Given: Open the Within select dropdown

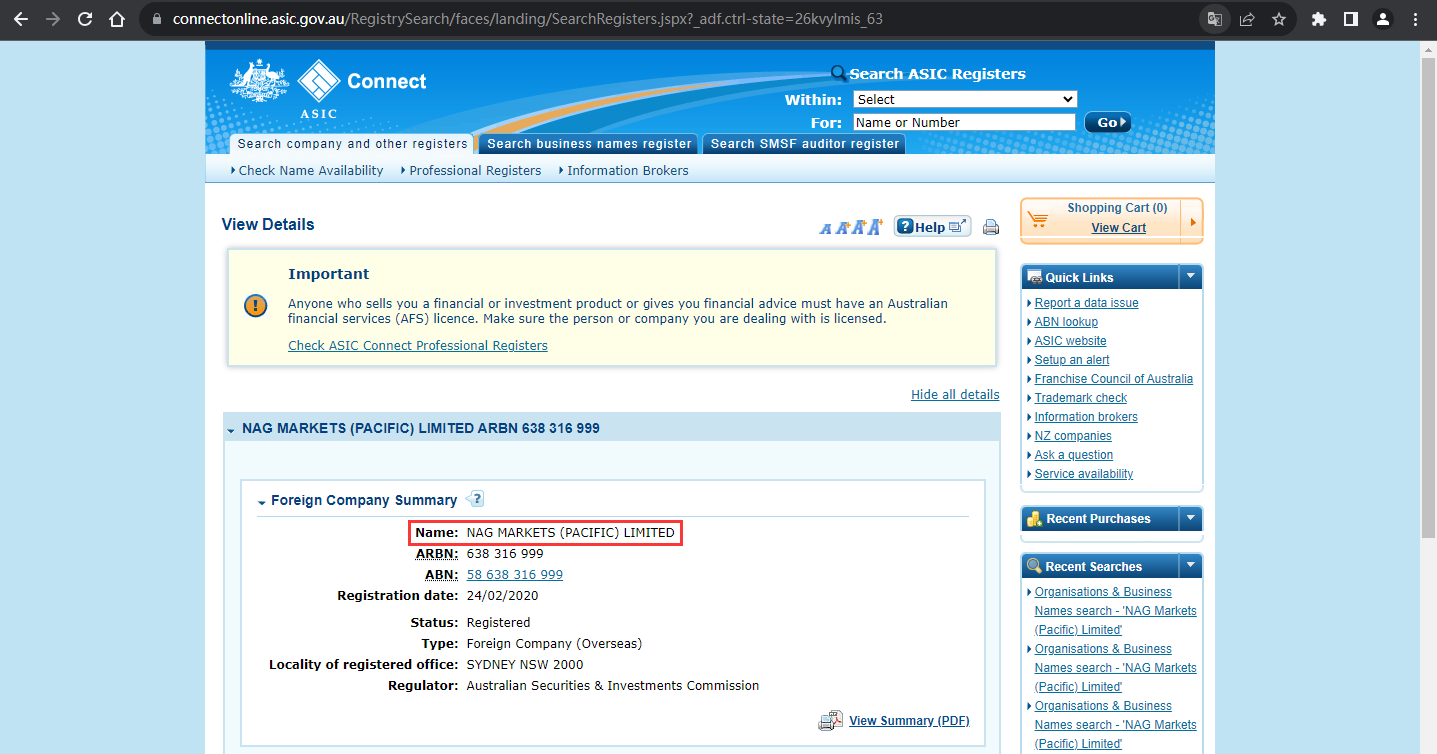Looking at the screenshot, I should coord(964,99).
